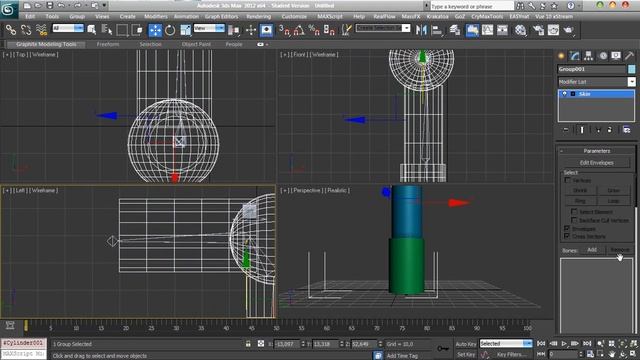This screenshot has height=360, width=640.
Task: Open the Modifiers menu
Action: click(x=156, y=16)
